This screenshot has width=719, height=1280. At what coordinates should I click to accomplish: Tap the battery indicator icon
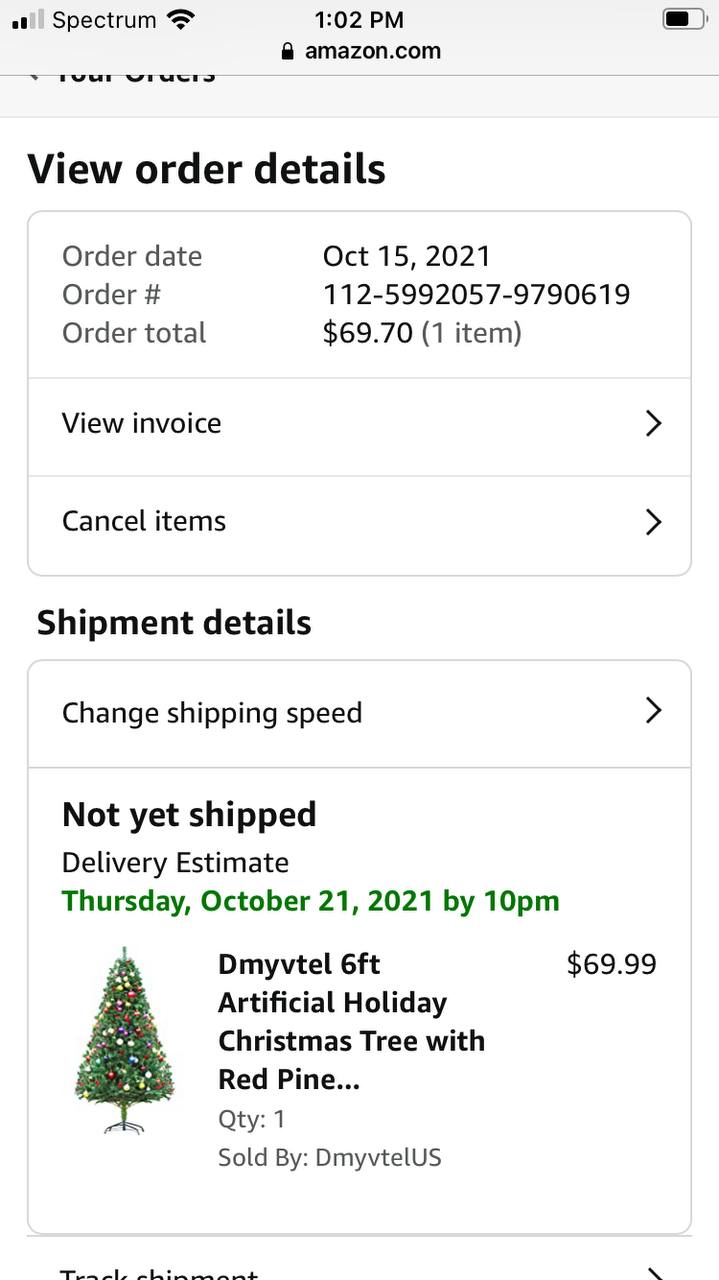tap(684, 19)
